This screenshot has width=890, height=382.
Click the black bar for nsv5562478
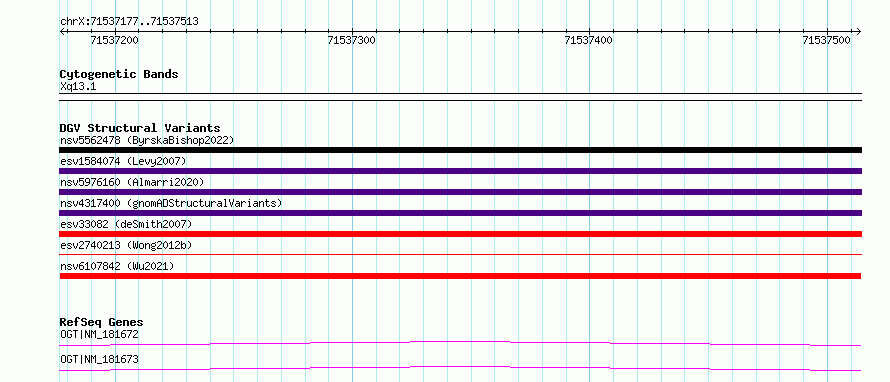[460, 150]
